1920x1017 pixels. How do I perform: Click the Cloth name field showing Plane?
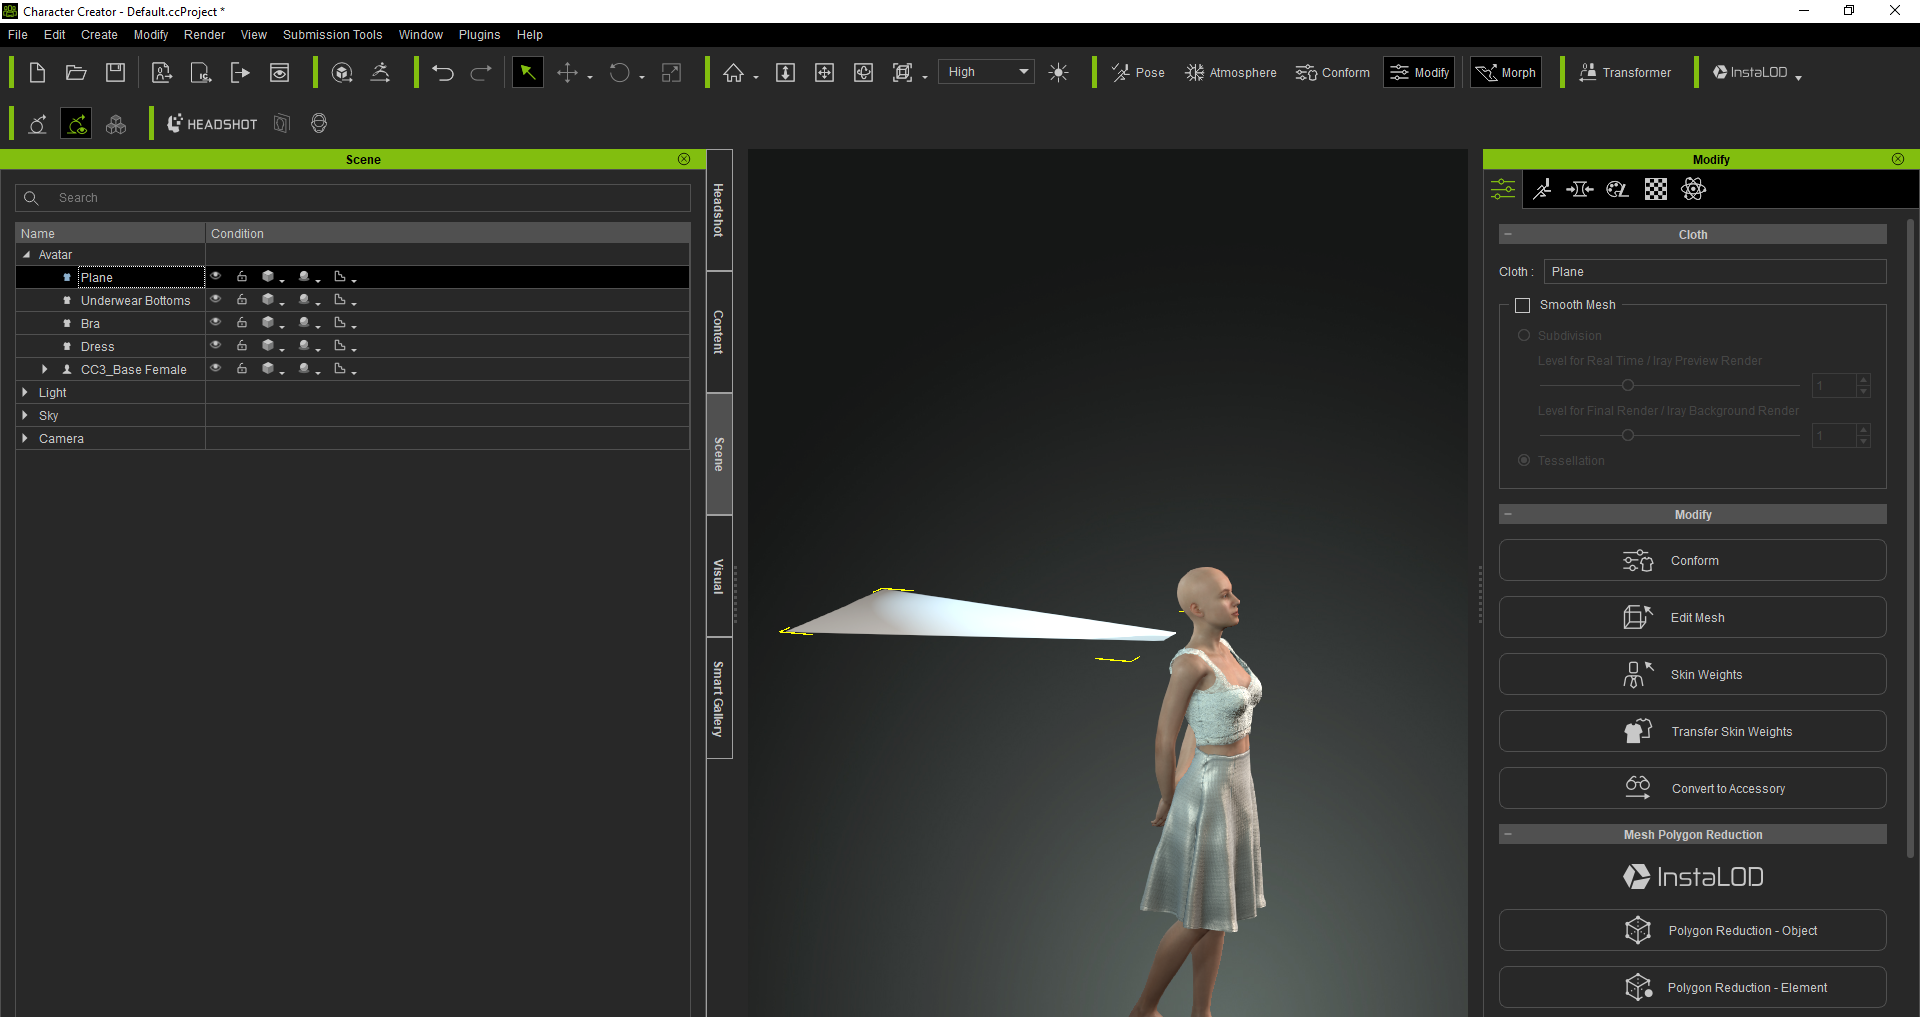[1715, 272]
